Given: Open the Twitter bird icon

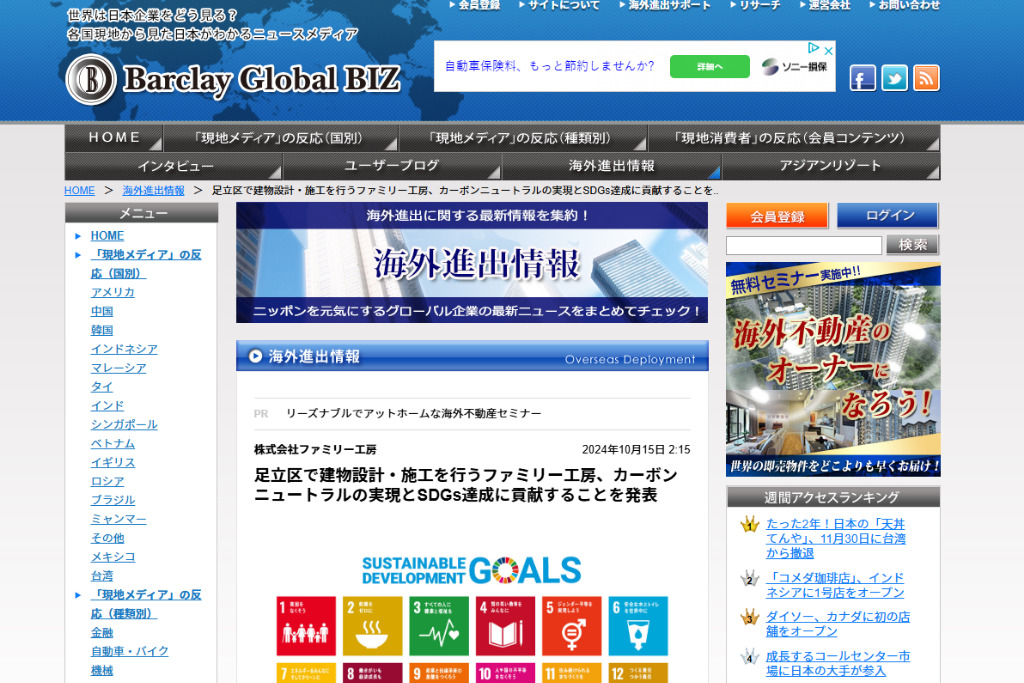Looking at the screenshot, I should pos(894,78).
